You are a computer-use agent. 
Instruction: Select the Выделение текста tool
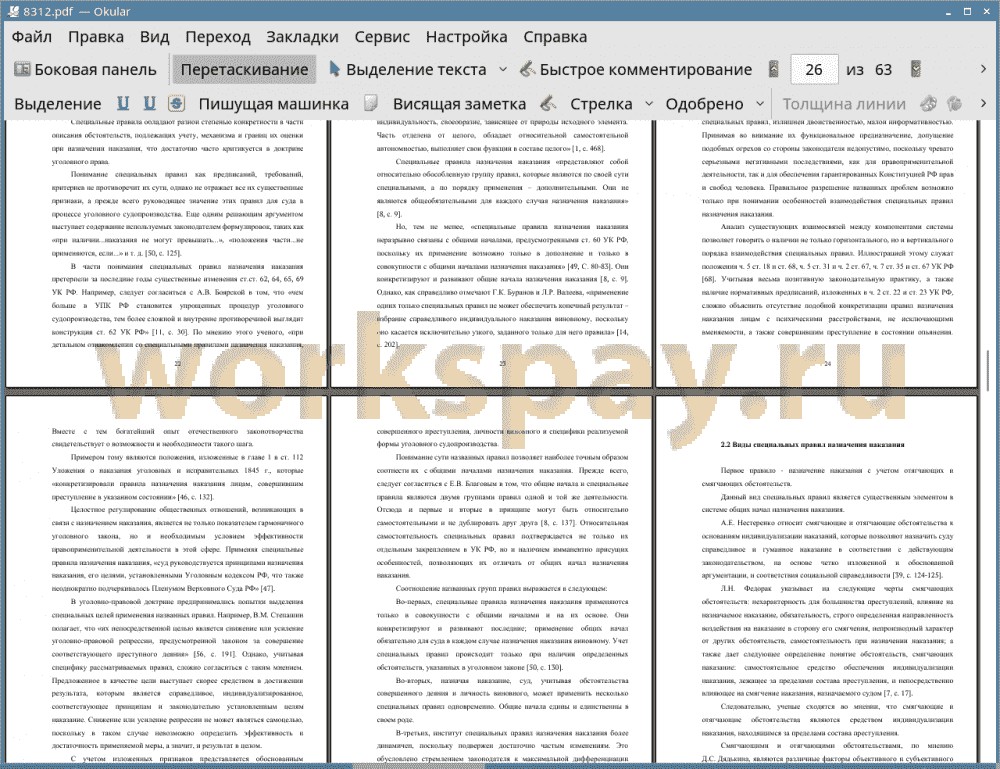[x=408, y=70]
